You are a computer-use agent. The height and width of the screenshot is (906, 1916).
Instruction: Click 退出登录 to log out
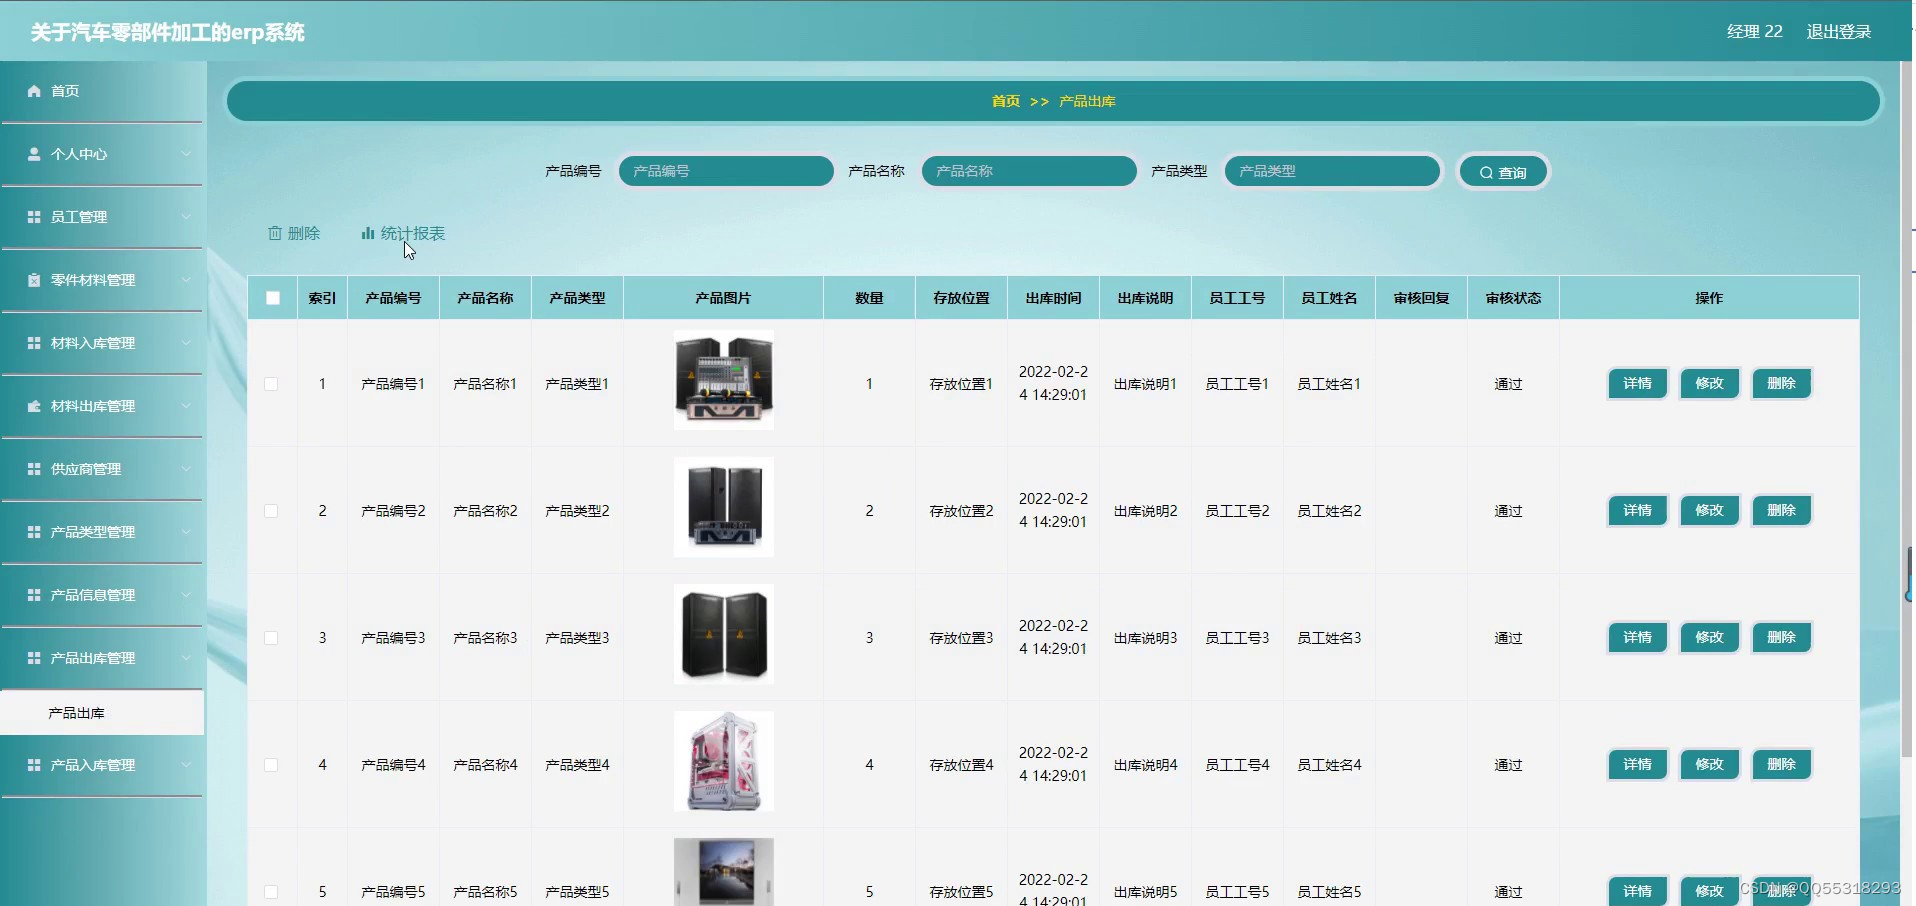[x=1838, y=32]
